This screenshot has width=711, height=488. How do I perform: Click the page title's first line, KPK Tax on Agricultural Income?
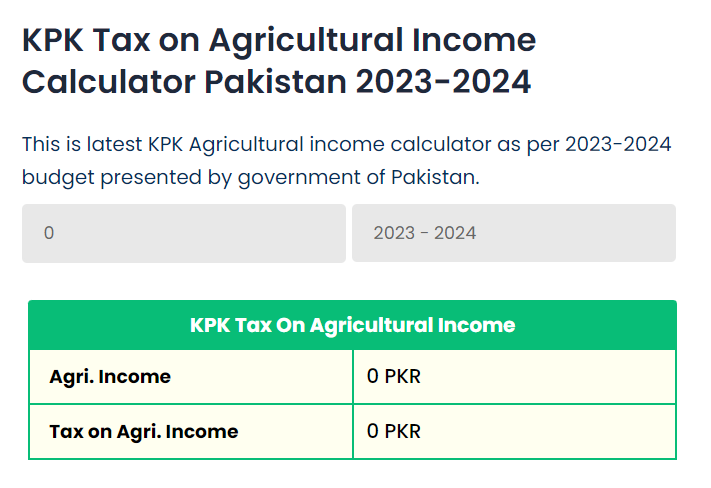click(x=279, y=41)
